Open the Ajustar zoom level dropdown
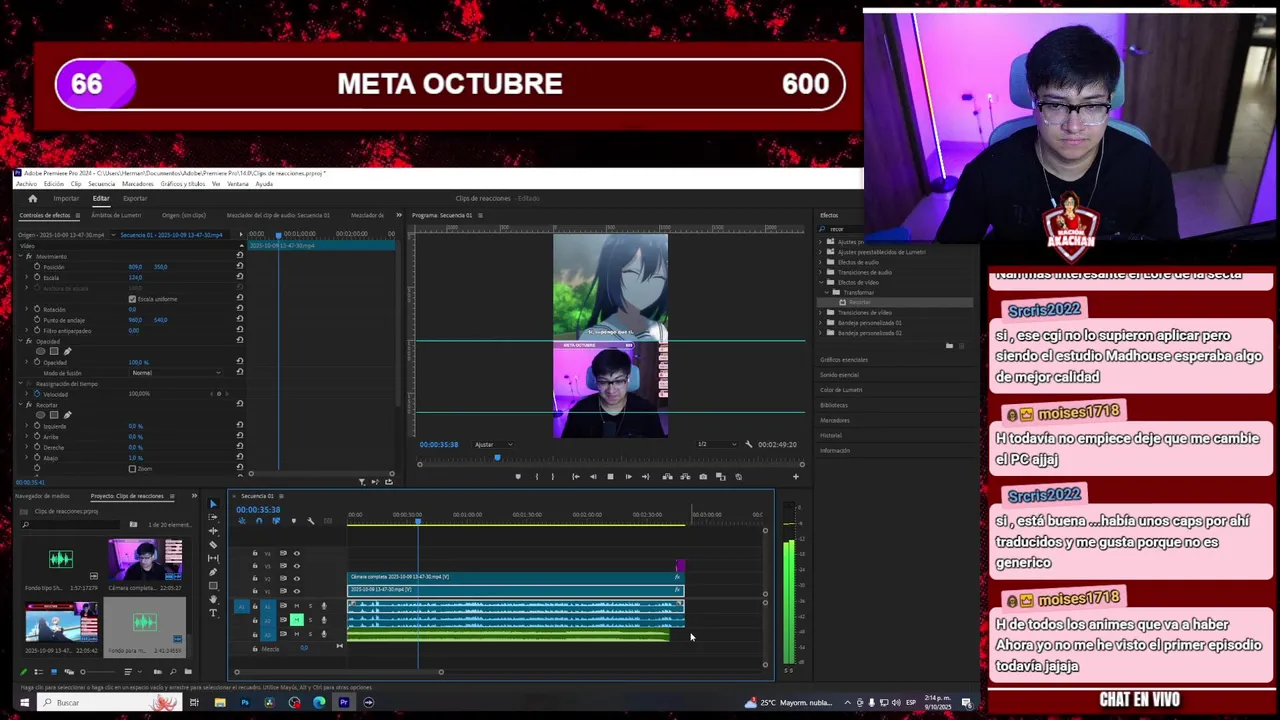The height and width of the screenshot is (720, 1280). (492, 444)
